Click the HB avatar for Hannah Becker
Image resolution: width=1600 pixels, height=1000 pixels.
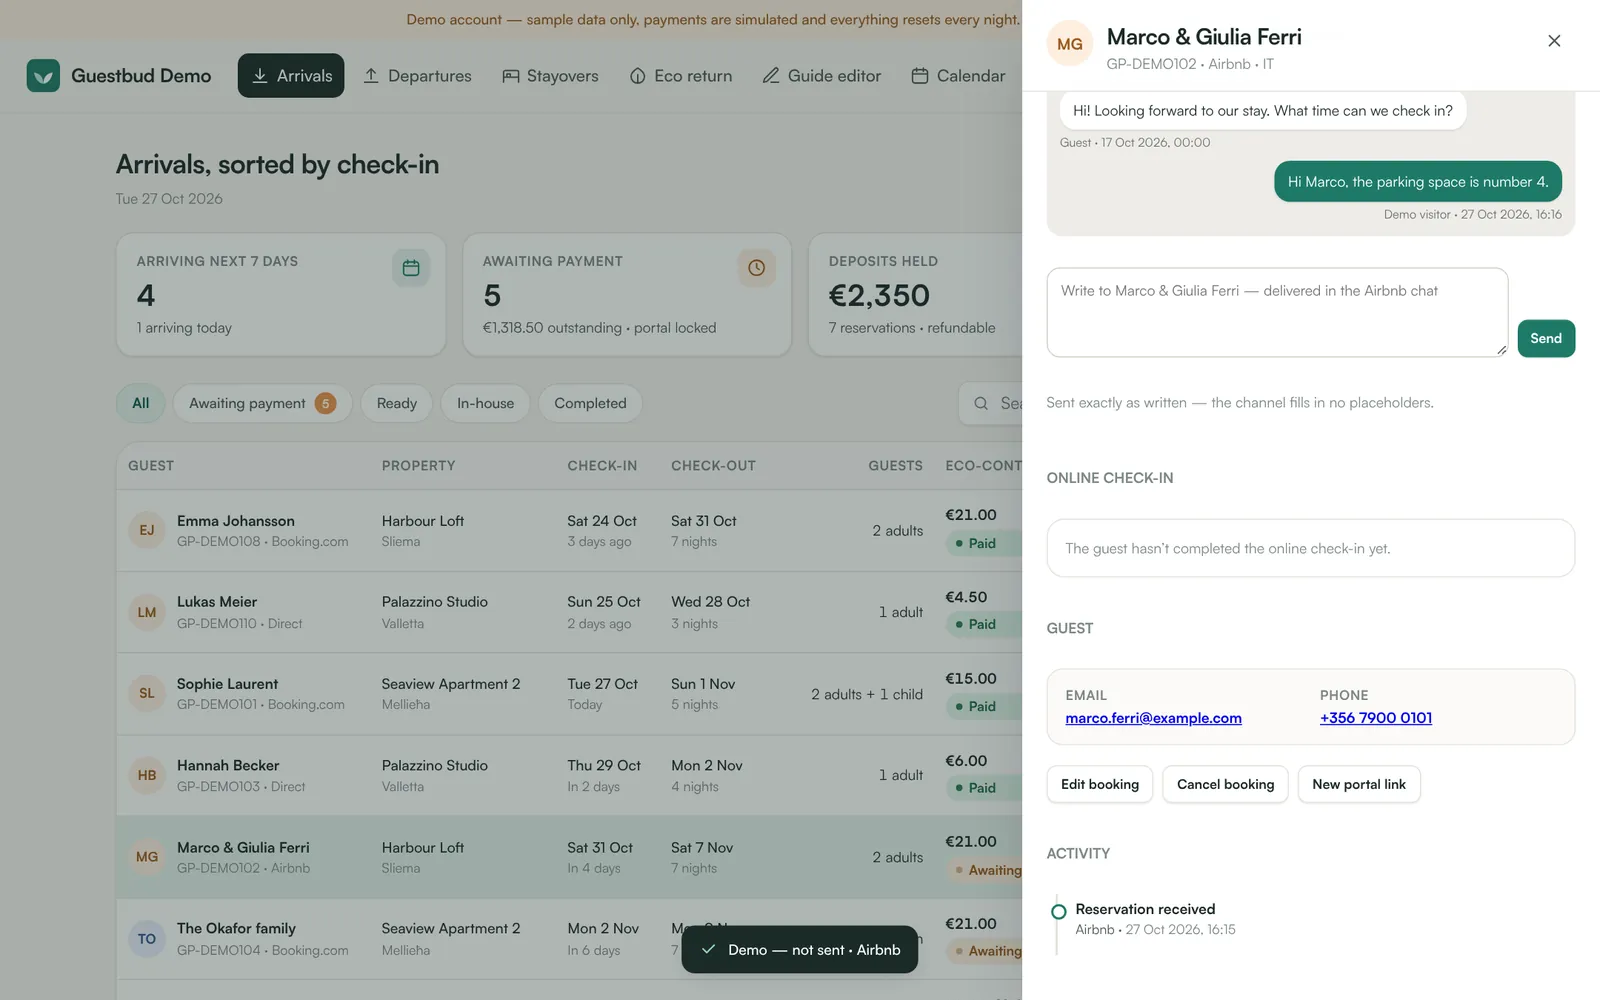click(147, 775)
